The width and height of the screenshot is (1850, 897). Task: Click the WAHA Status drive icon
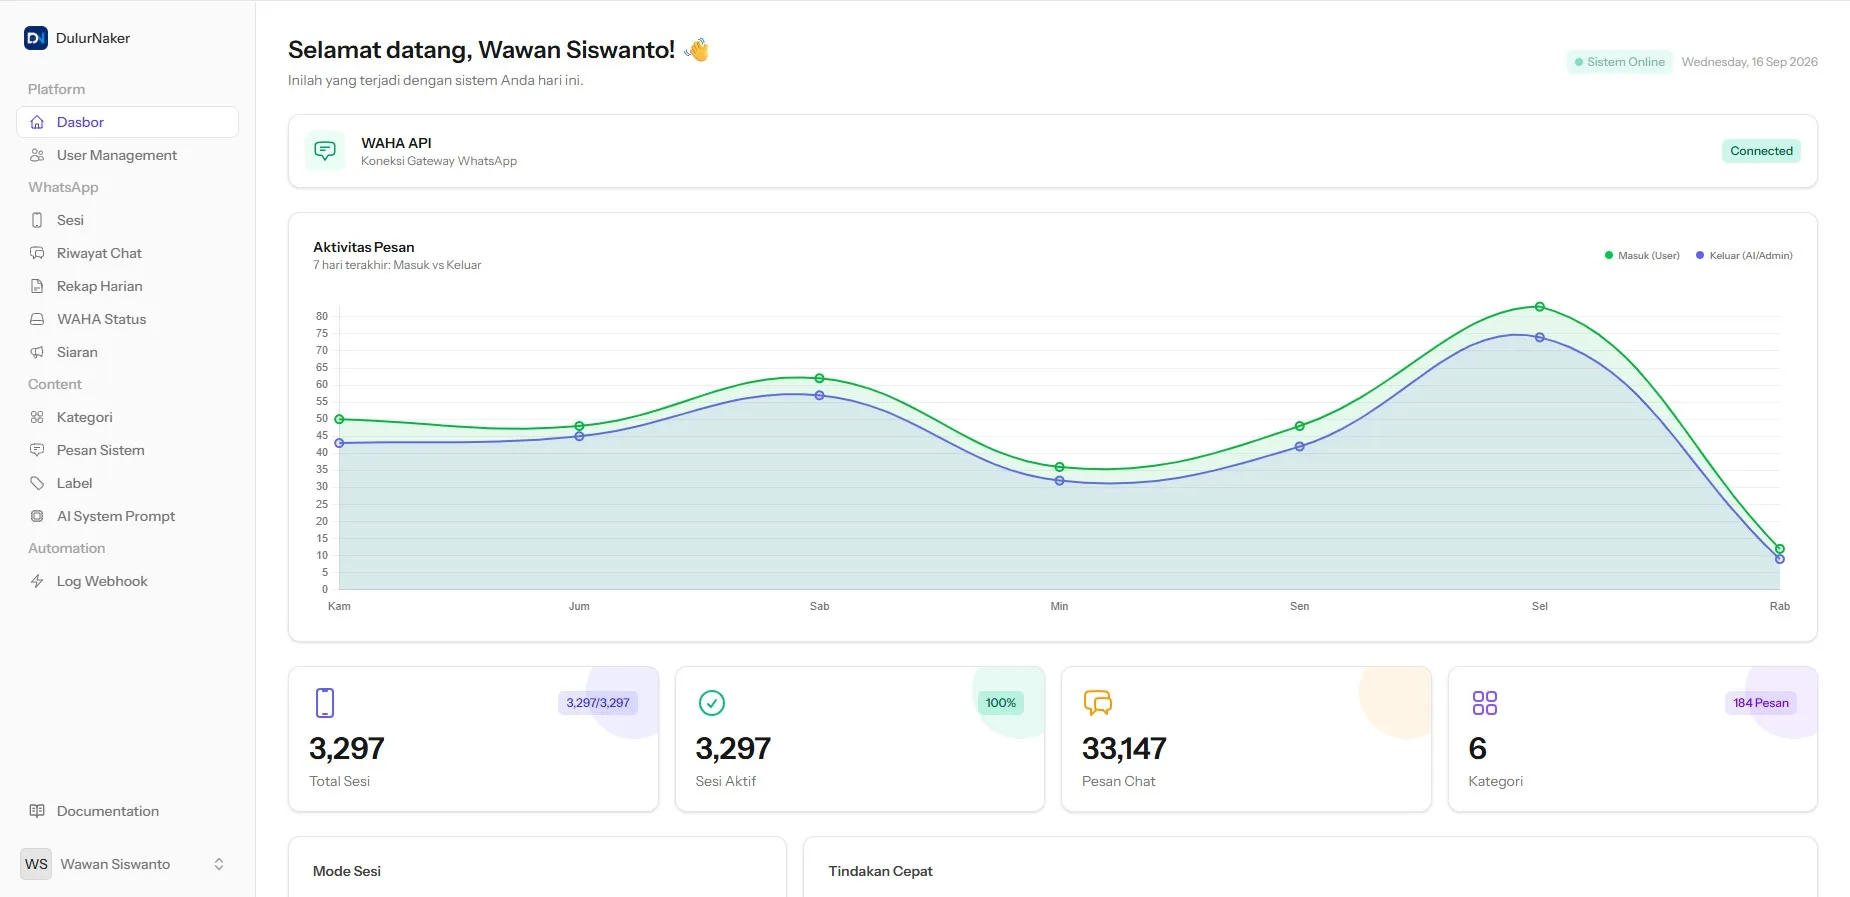(x=37, y=319)
